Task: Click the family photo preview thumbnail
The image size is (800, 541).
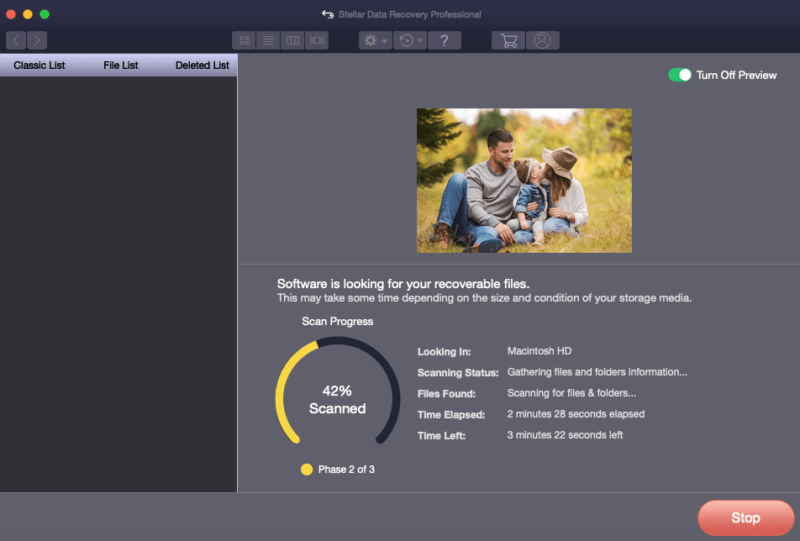Action: click(524, 180)
